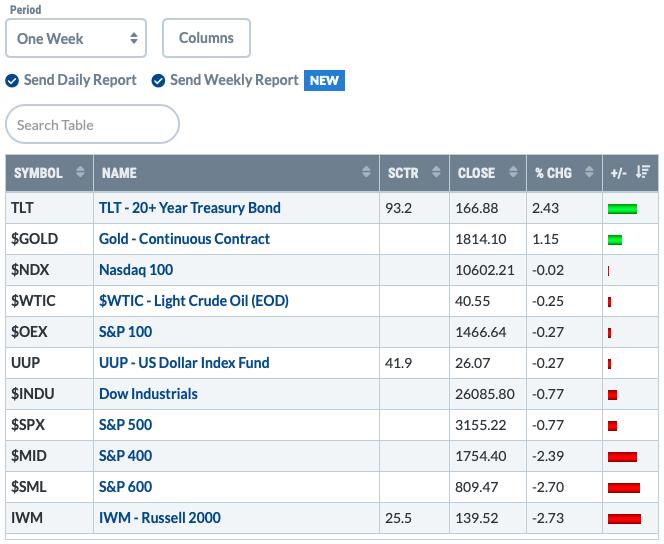This screenshot has height=544, width=664.
Task: Click the green change bar for $GOLD
Action: click(x=615, y=240)
